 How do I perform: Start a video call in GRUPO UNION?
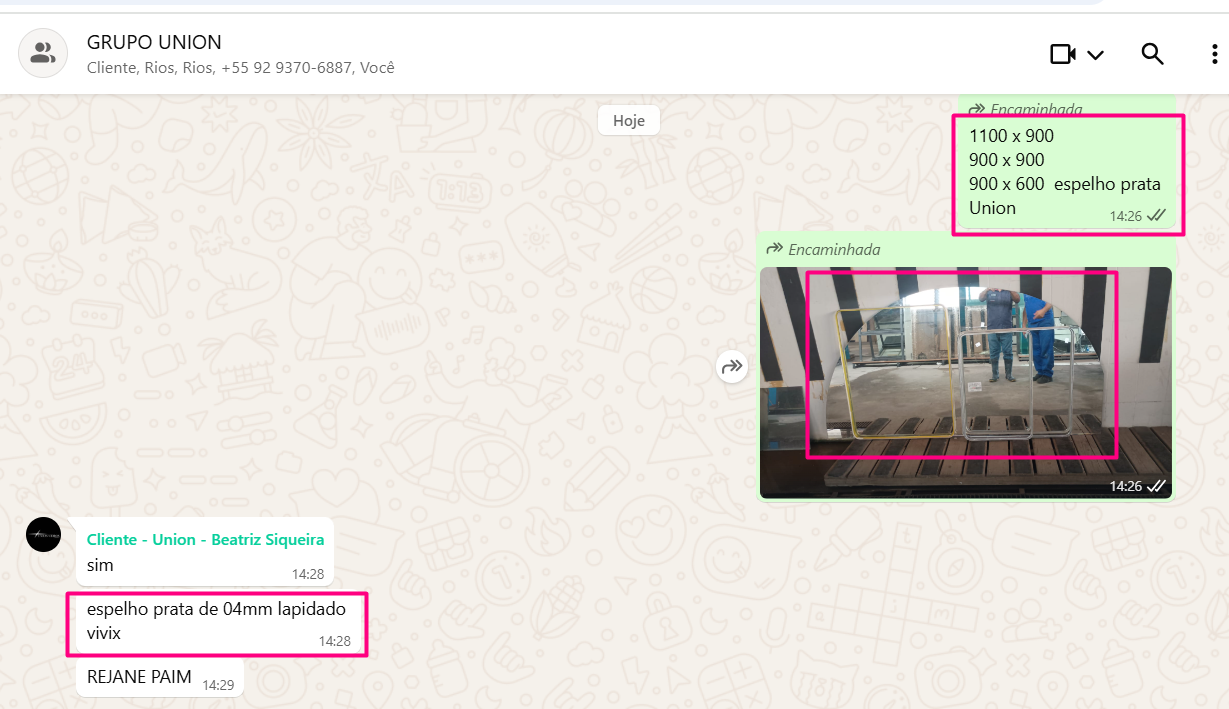(x=1062, y=54)
